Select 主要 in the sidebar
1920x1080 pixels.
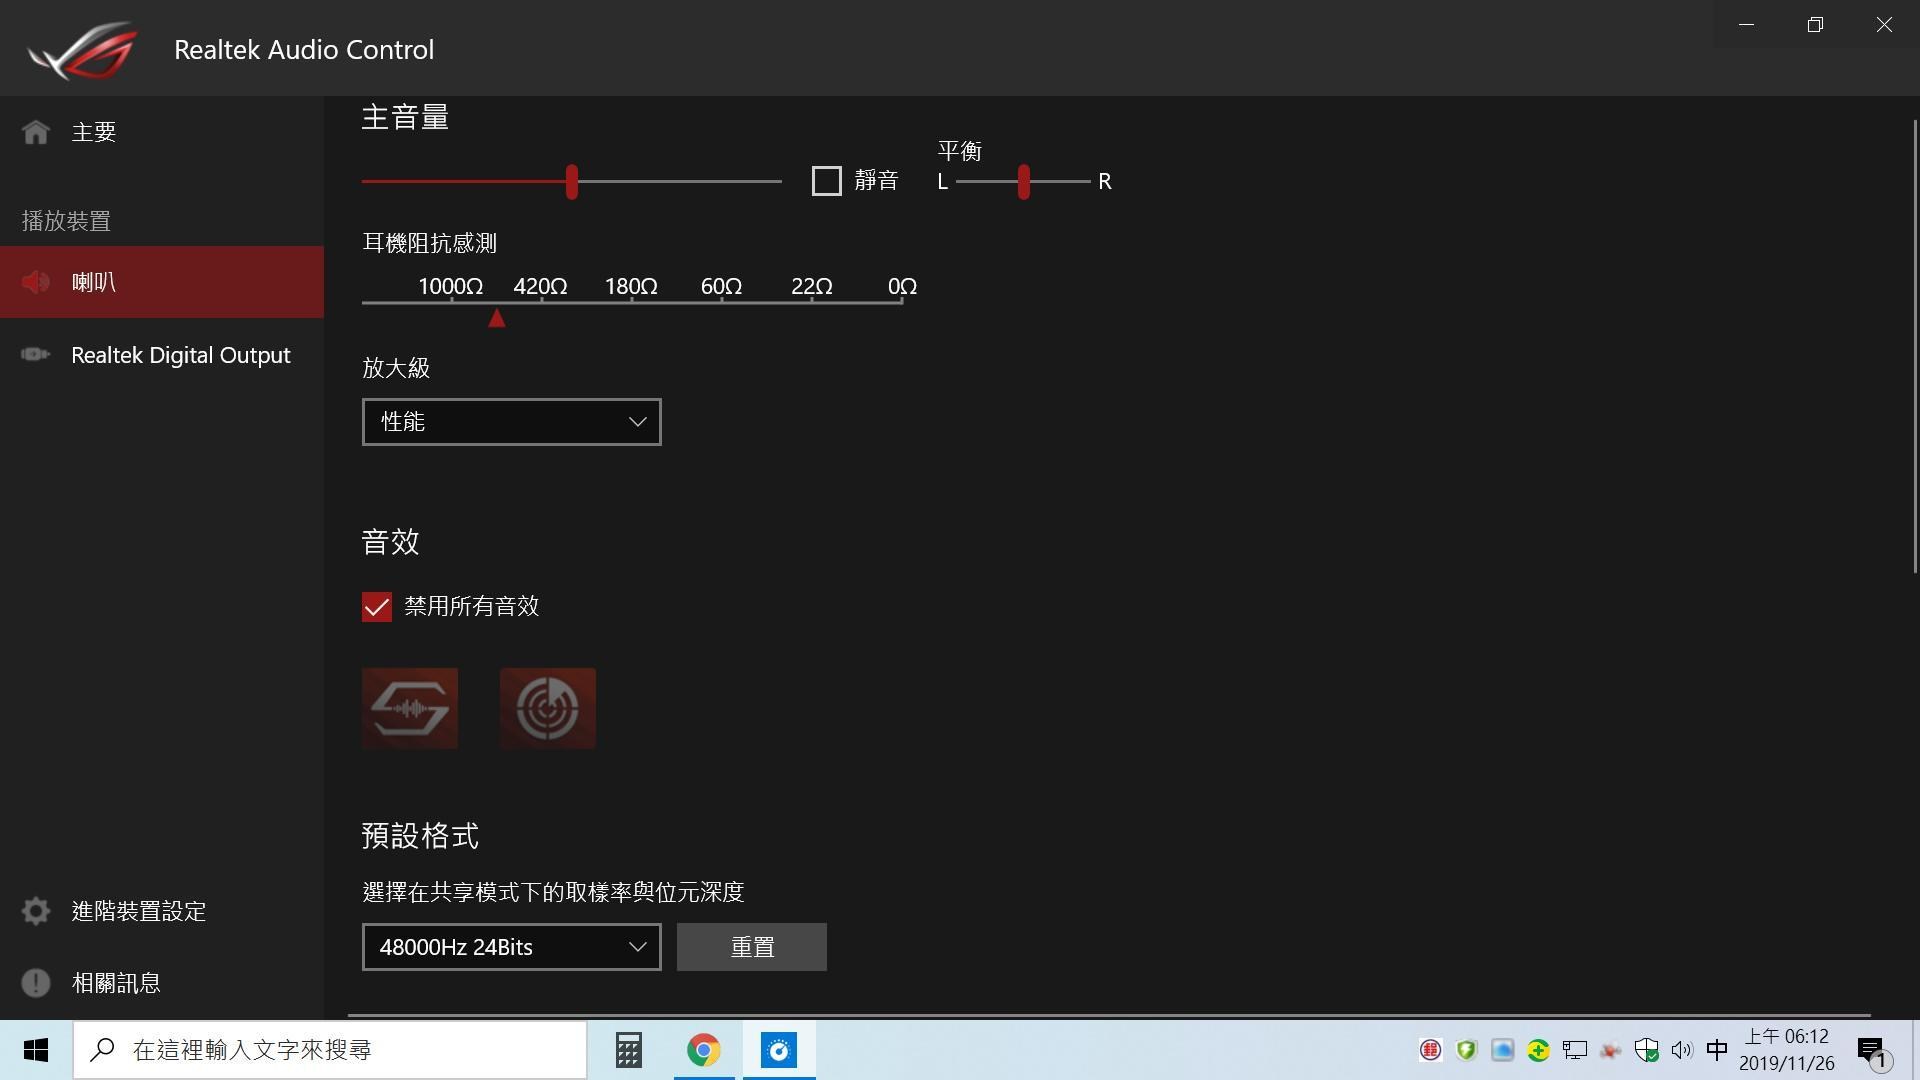(93, 130)
